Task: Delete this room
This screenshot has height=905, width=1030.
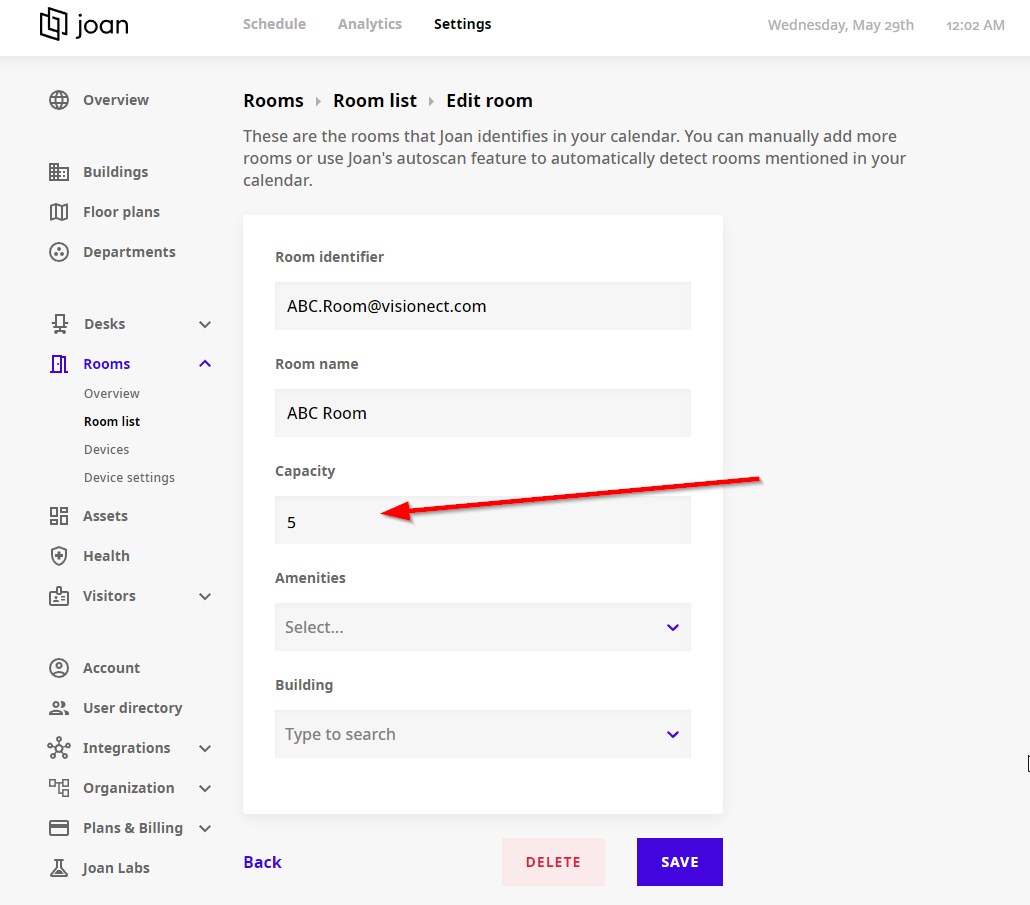Action: click(553, 862)
